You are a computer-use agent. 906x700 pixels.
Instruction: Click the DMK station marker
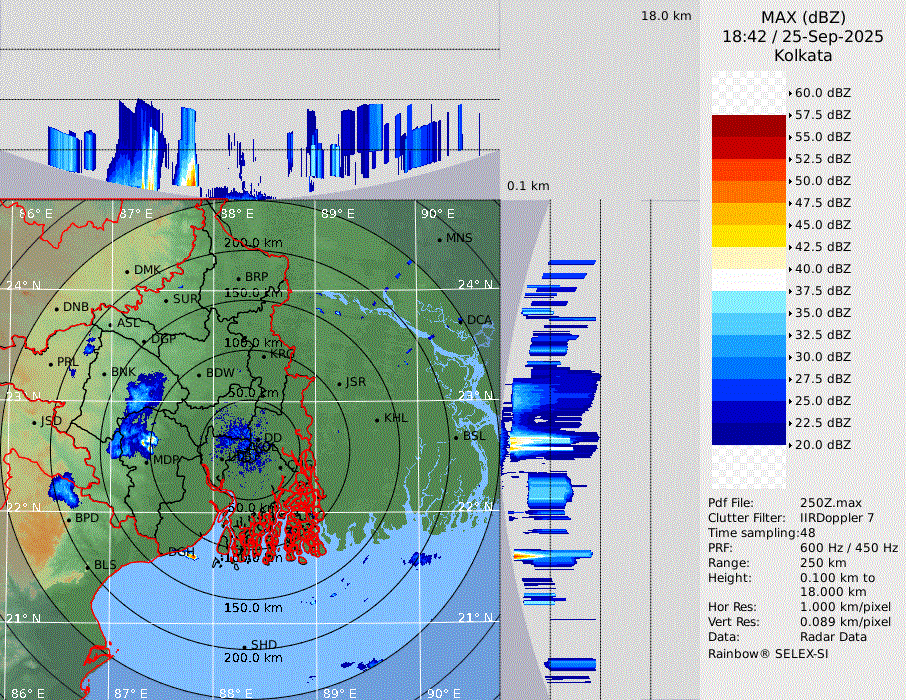pyautogui.click(x=128, y=271)
